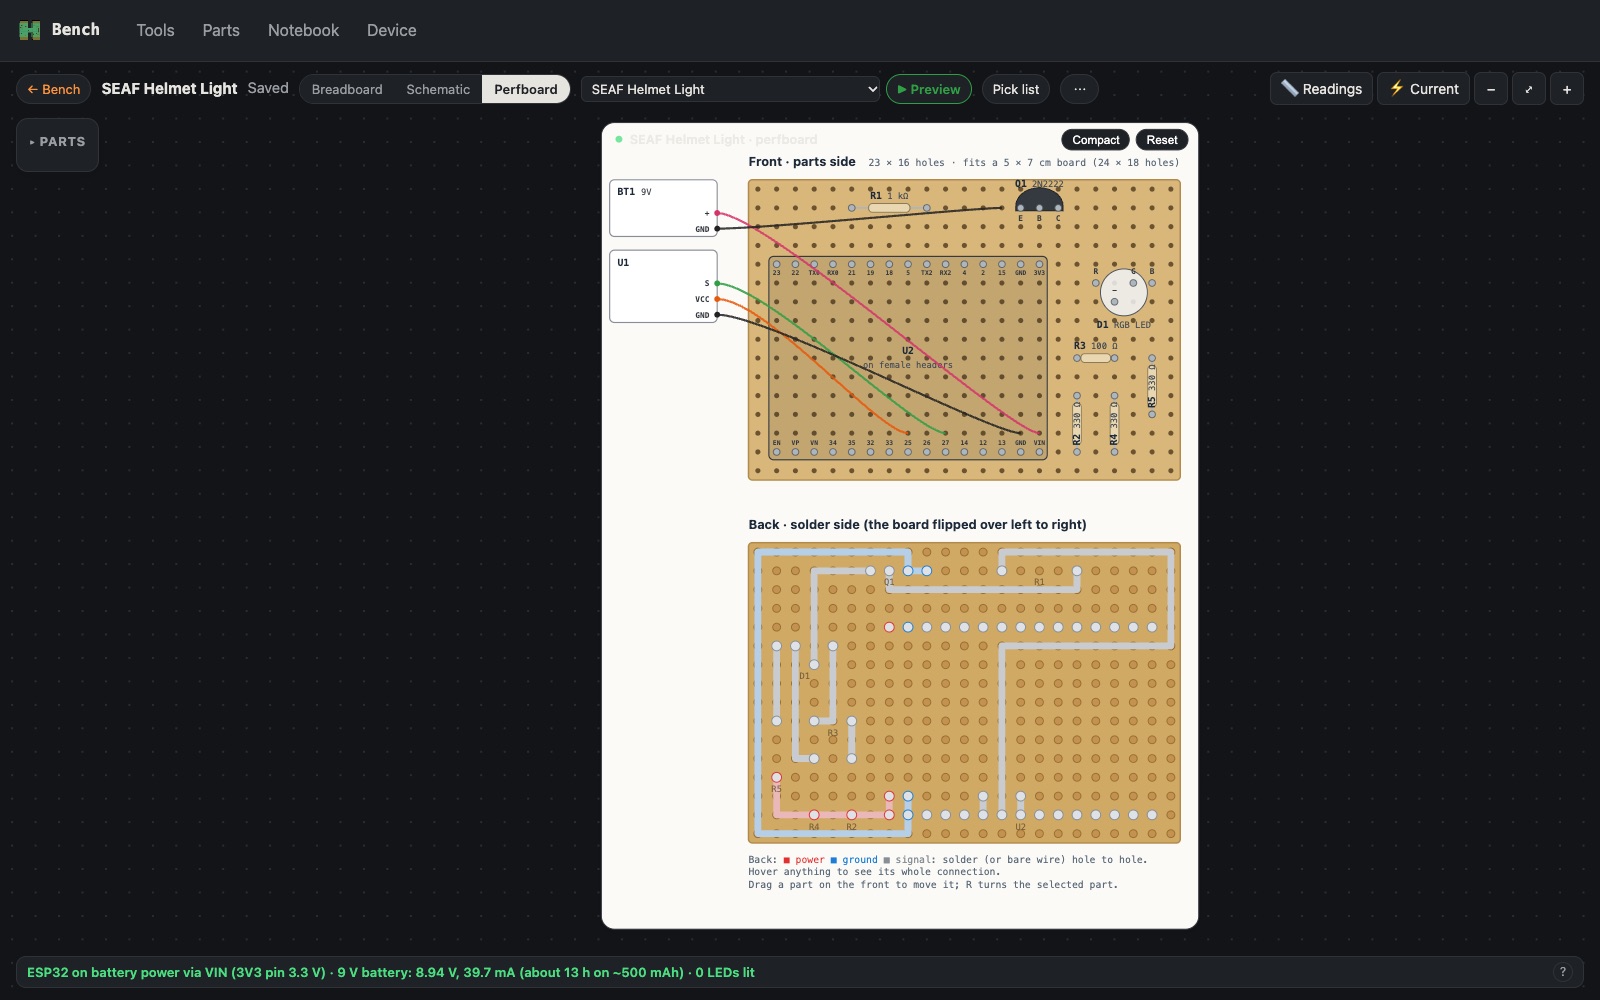The height and width of the screenshot is (1000, 1600).
Task: Open the Current lightning tool
Action: (x=1424, y=89)
